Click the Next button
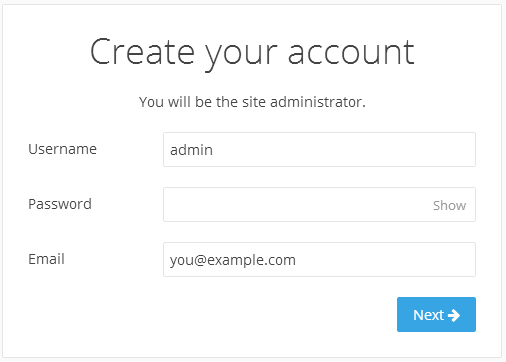 click(x=436, y=314)
